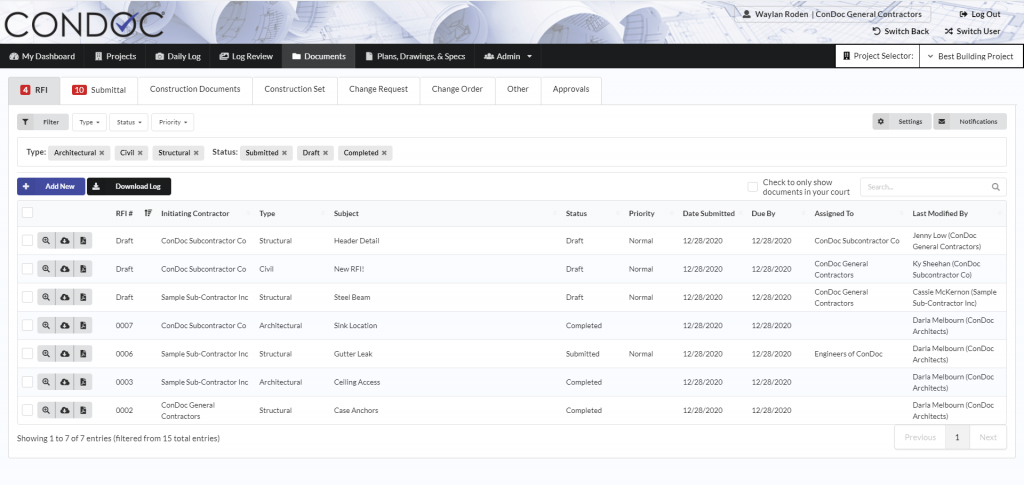
Task: Click the cloud download icon for New RFI! row
Action: point(65,269)
